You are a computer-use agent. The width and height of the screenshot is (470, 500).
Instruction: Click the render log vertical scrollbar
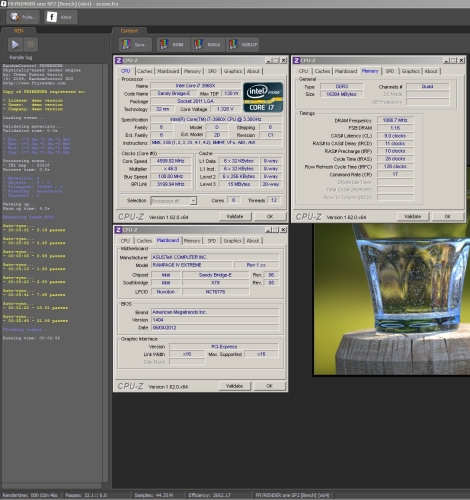pos(105,273)
